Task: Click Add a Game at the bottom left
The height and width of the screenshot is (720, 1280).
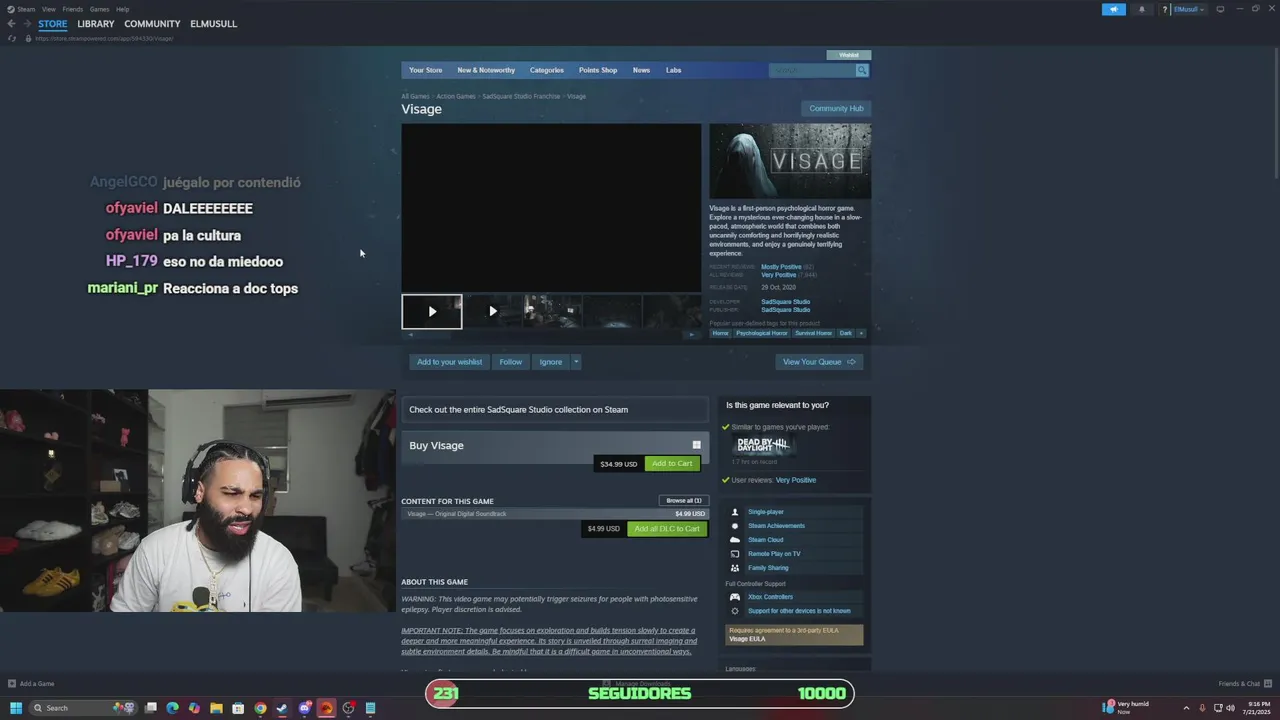Action: (x=31, y=684)
